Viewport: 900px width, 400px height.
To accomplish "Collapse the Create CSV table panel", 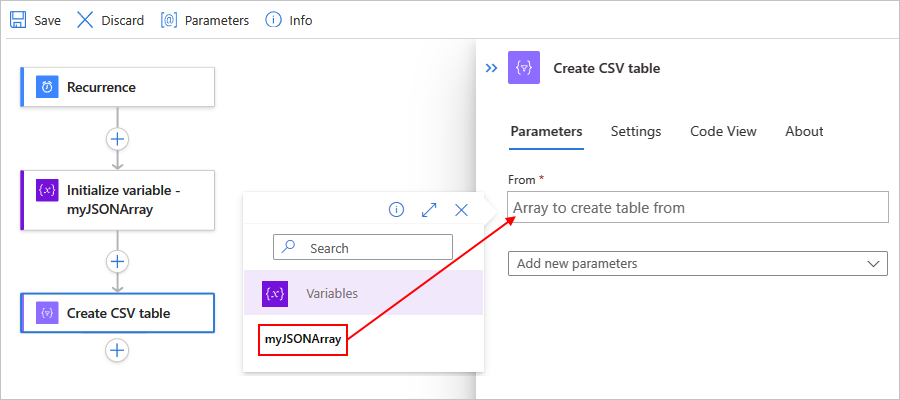I will (x=491, y=68).
